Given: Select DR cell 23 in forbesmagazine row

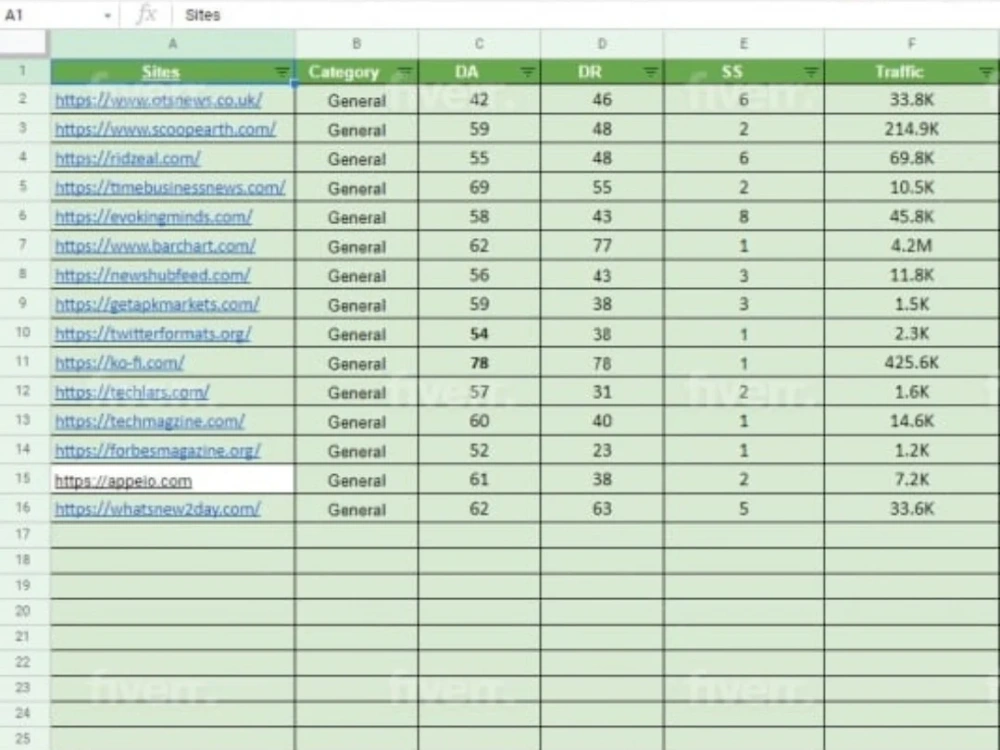Looking at the screenshot, I should pyautogui.click(x=601, y=452).
